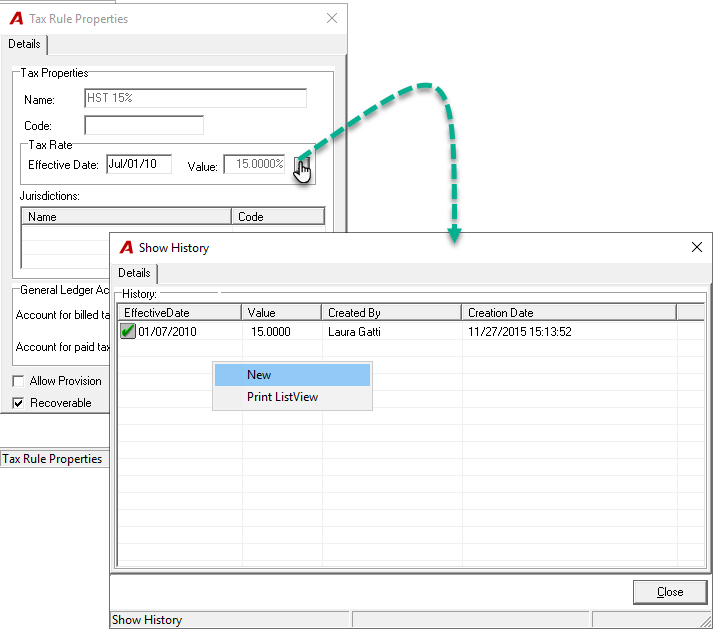This screenshot has height=630, width=718.
Task: Click Jurisdictions Code column header
Action: 278,217
